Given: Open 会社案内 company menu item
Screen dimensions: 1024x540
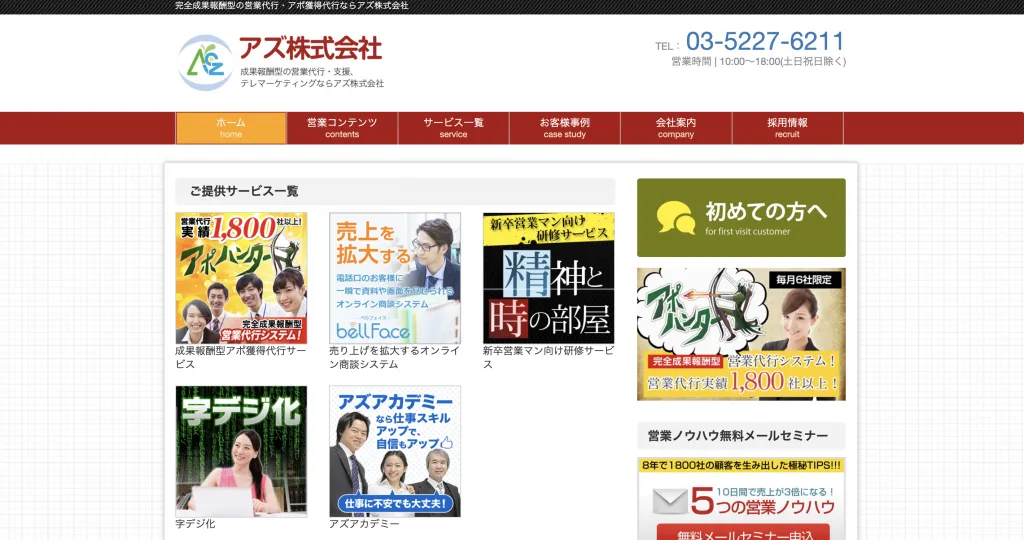Looking at the screenshot, I should (x=676, y=128).
